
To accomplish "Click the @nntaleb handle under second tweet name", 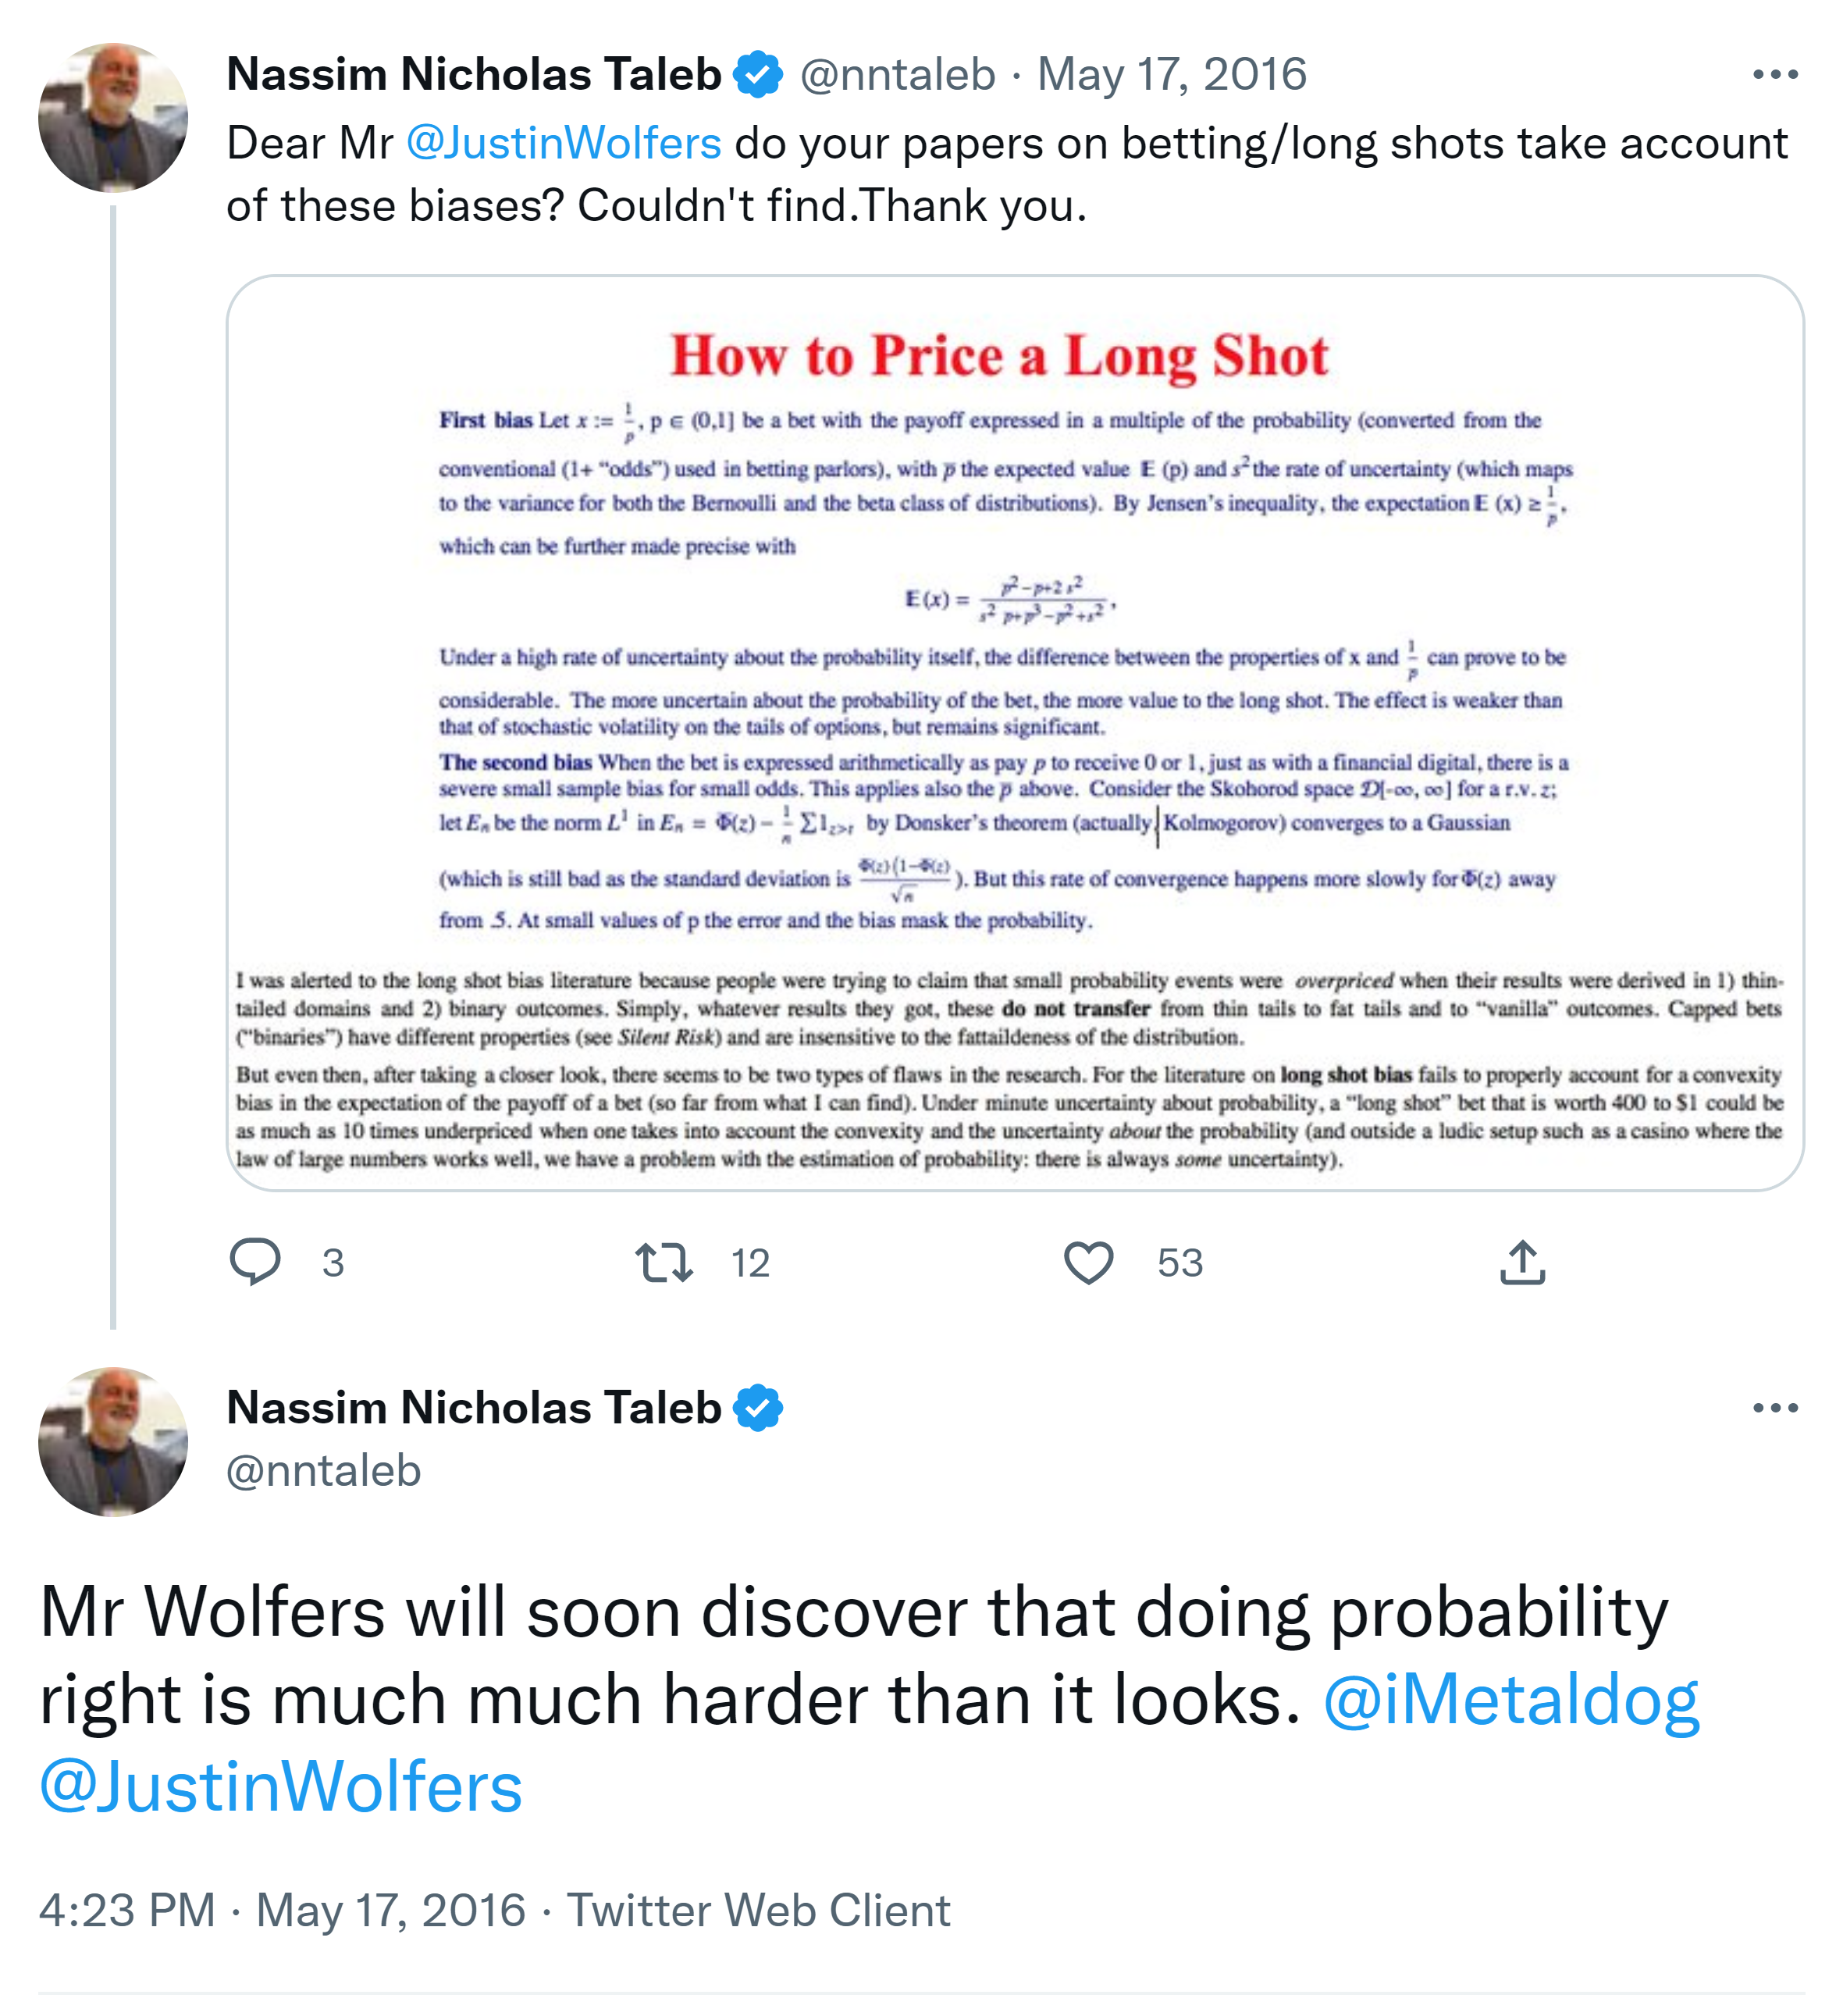I will [324, 1471].
